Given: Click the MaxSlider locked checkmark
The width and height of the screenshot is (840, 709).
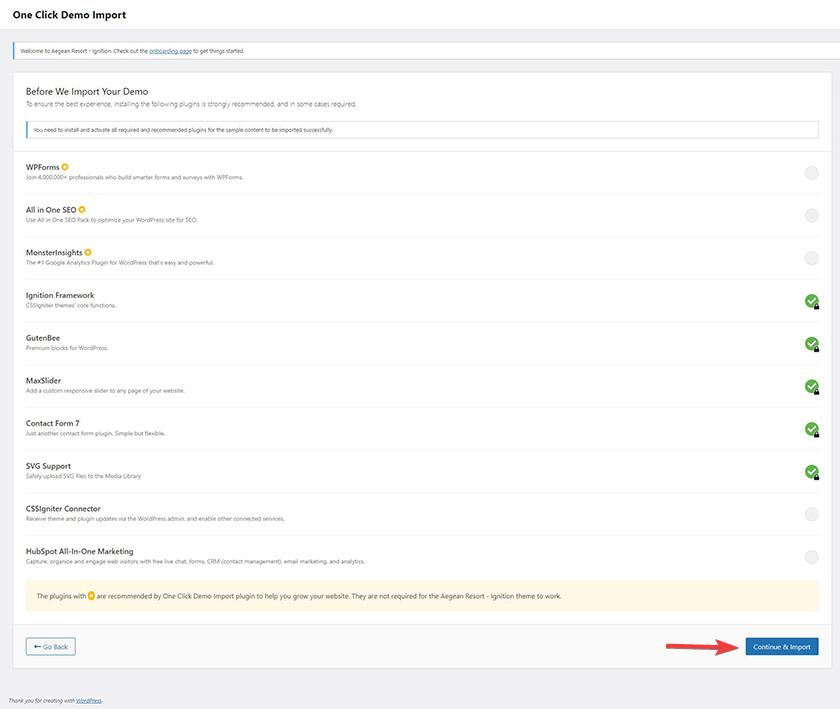Looking at the screenshot, I should 812,386.
